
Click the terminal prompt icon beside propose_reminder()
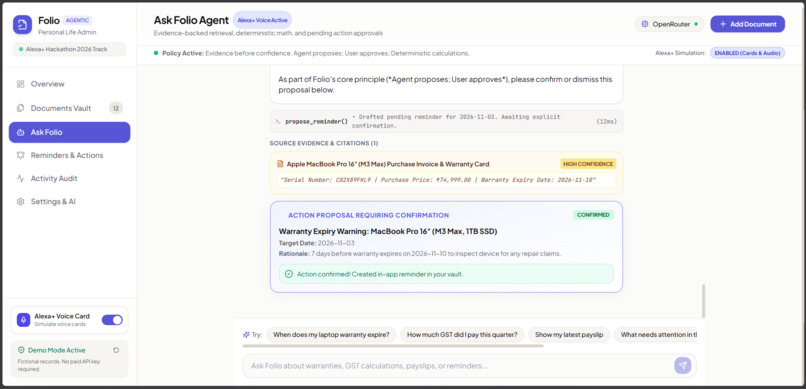[x=278, y=121]
